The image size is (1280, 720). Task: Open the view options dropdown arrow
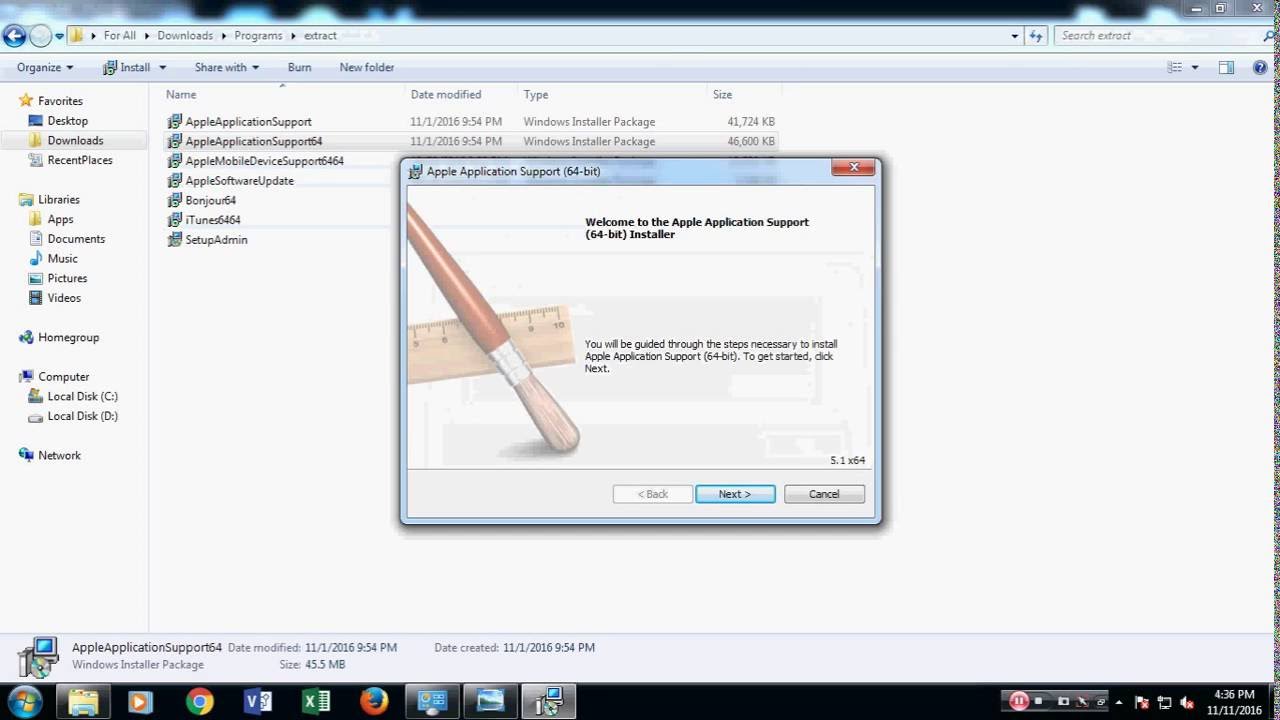(x=1195, y=67)
